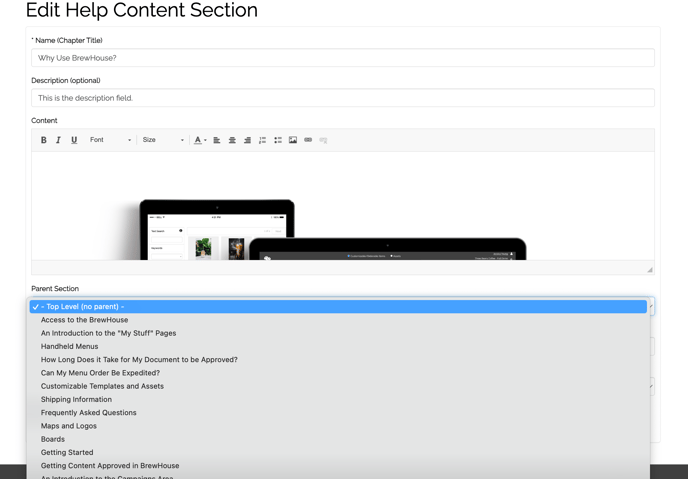This screenshot has height=479, width=688.
Task: Insert a bulleted list
Action: (x=278, y=140)
